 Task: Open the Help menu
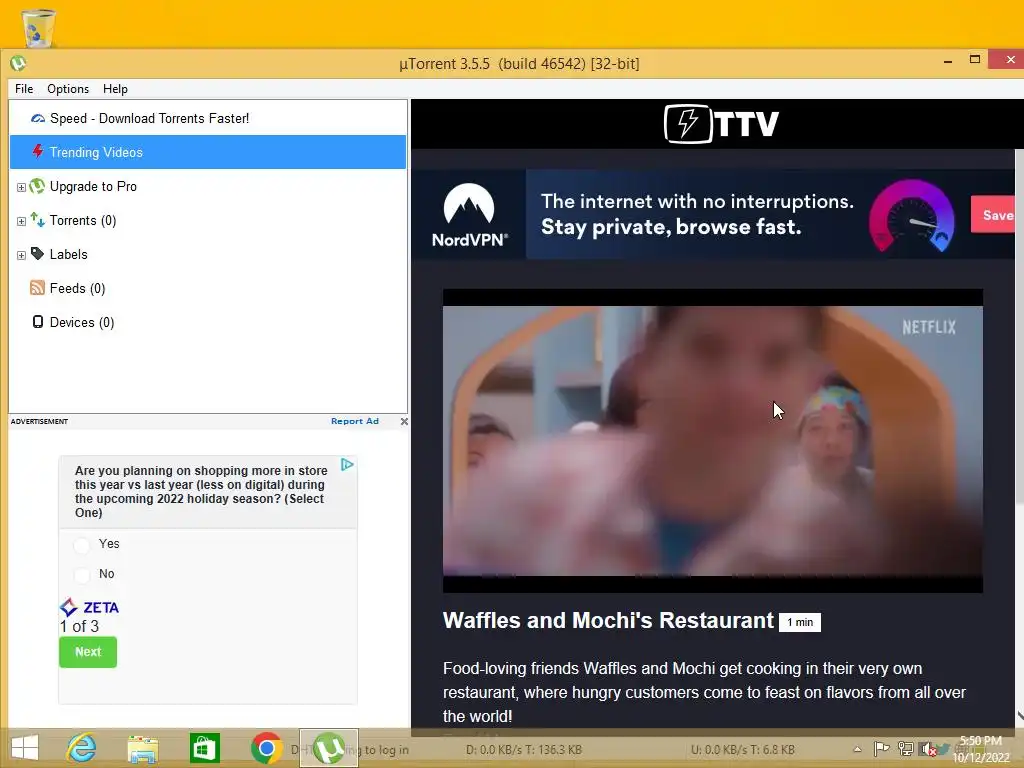click(x=115, y=89)
